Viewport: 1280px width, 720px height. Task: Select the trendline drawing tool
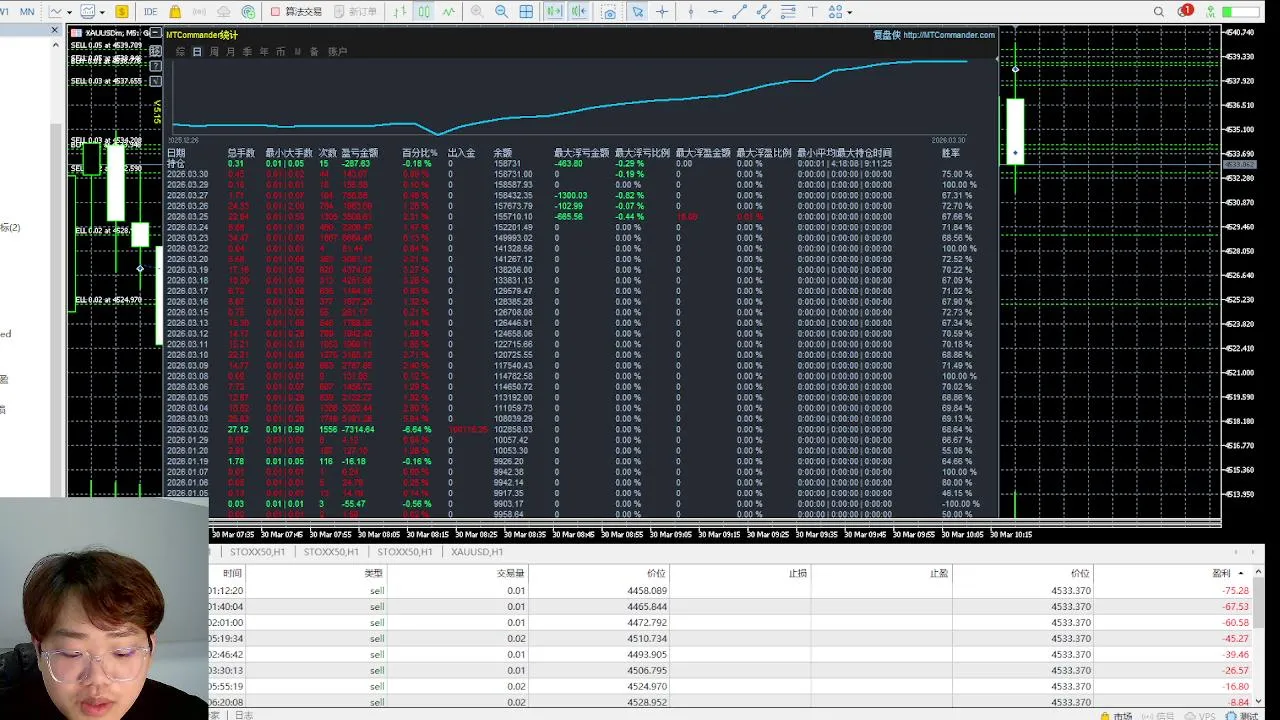(740, 12)
